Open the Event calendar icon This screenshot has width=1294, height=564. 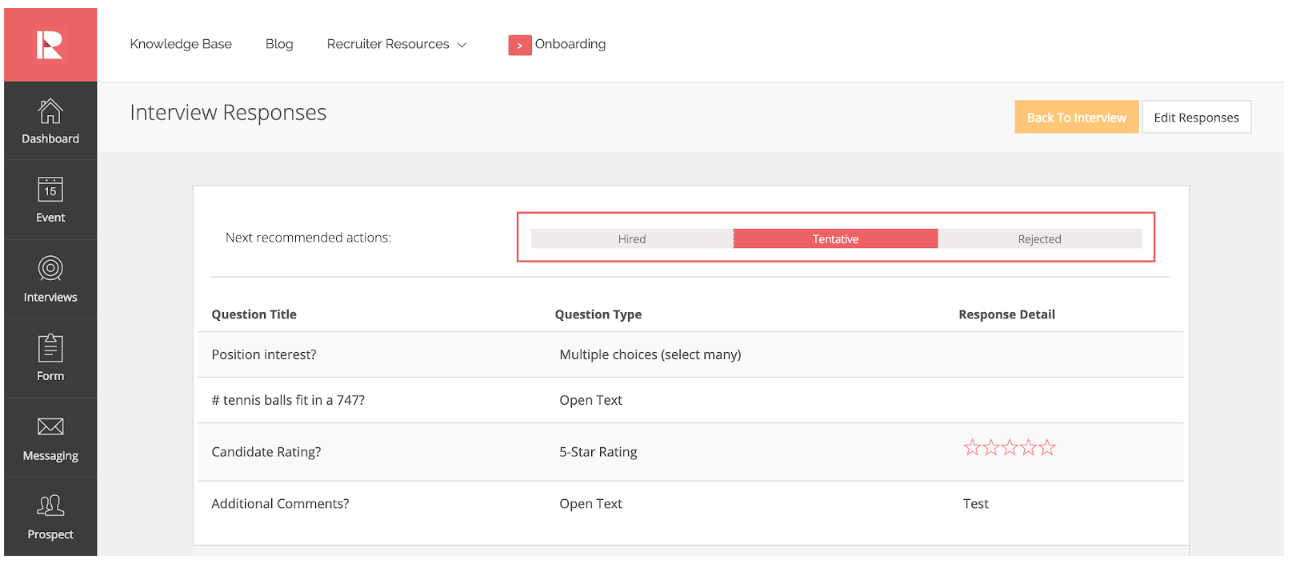pos(50,189)
